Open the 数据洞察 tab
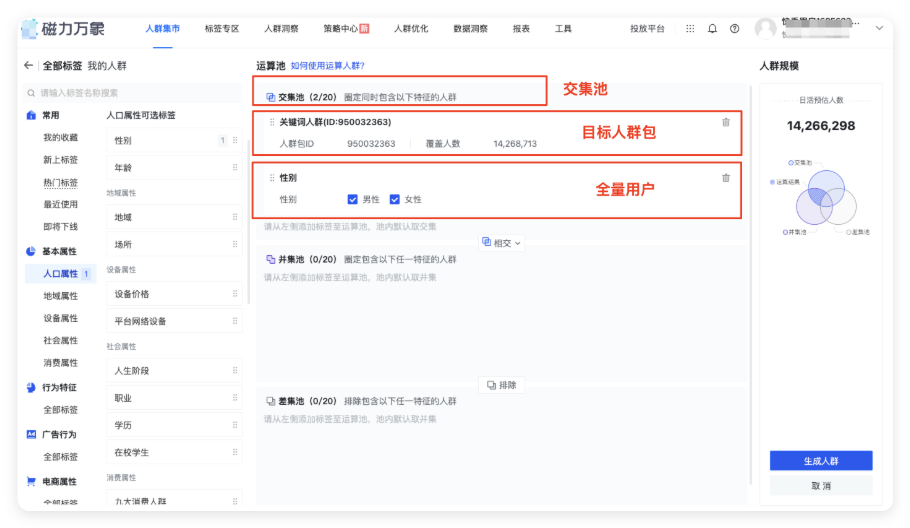 [471, 28]
